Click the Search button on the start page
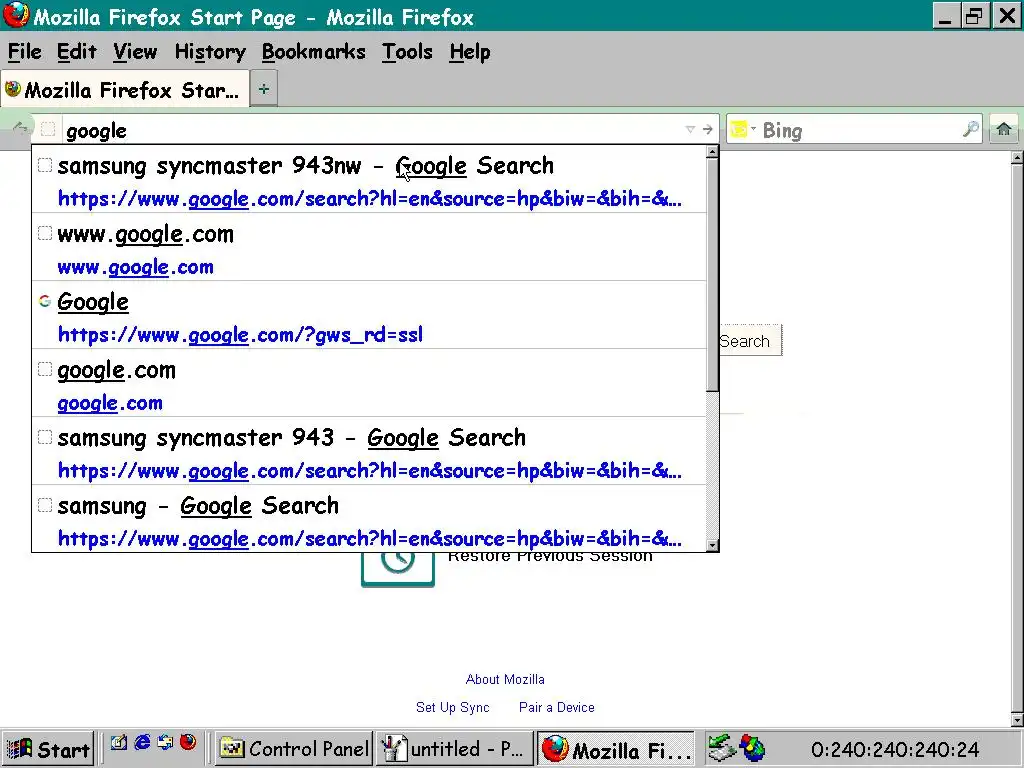Image resolution: width=1024 pixels, height=768 pixels. coord(750,340)
